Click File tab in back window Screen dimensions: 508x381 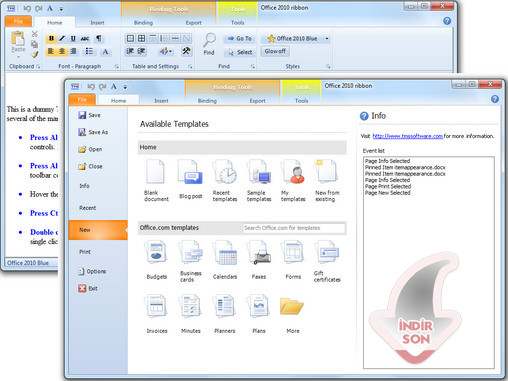18,21
